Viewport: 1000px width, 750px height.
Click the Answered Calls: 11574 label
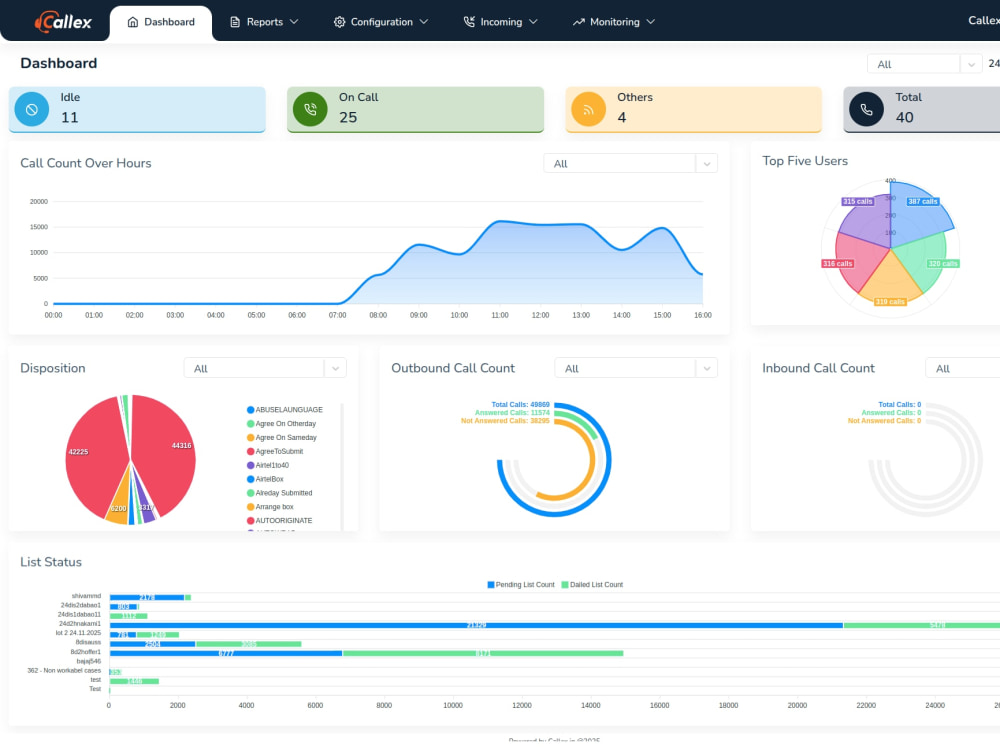(x=512, y=413)
